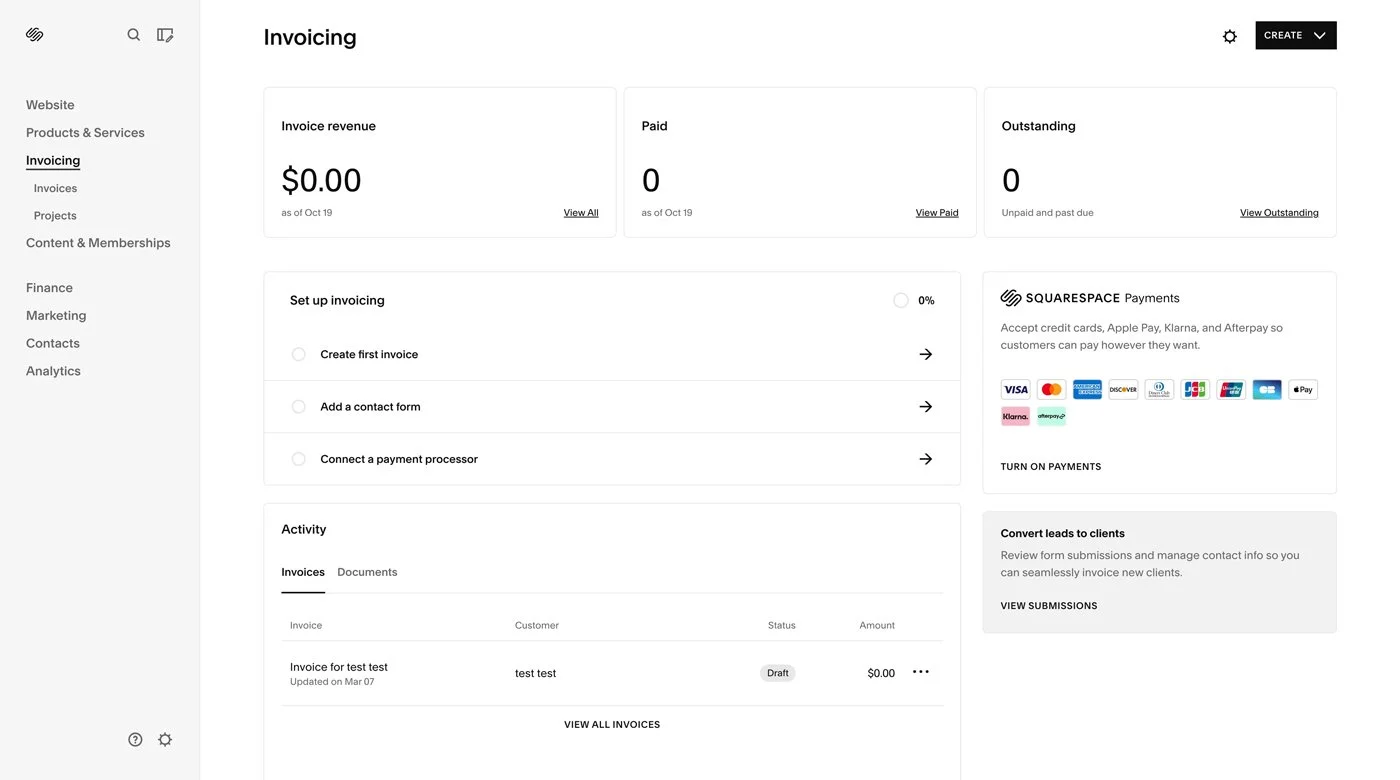Open the Create dropdown
1400x780 pixels.
[x=1295, y=34]
